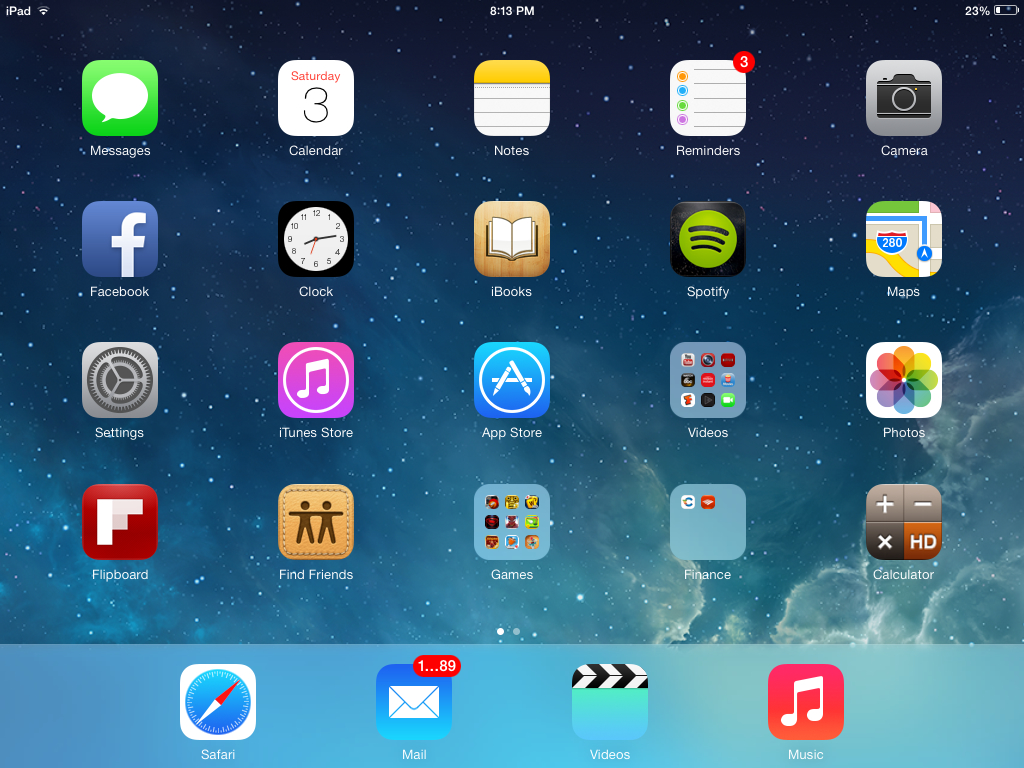Go to the second home screen page dot
Screen dimensions: 1024x768
click(x=517, y=632)
